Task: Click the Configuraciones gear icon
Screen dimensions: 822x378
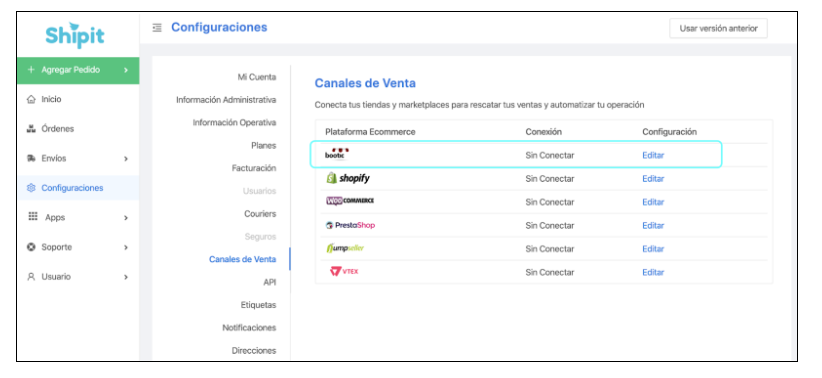Action: pyautogui.click(x=31, y=188)
